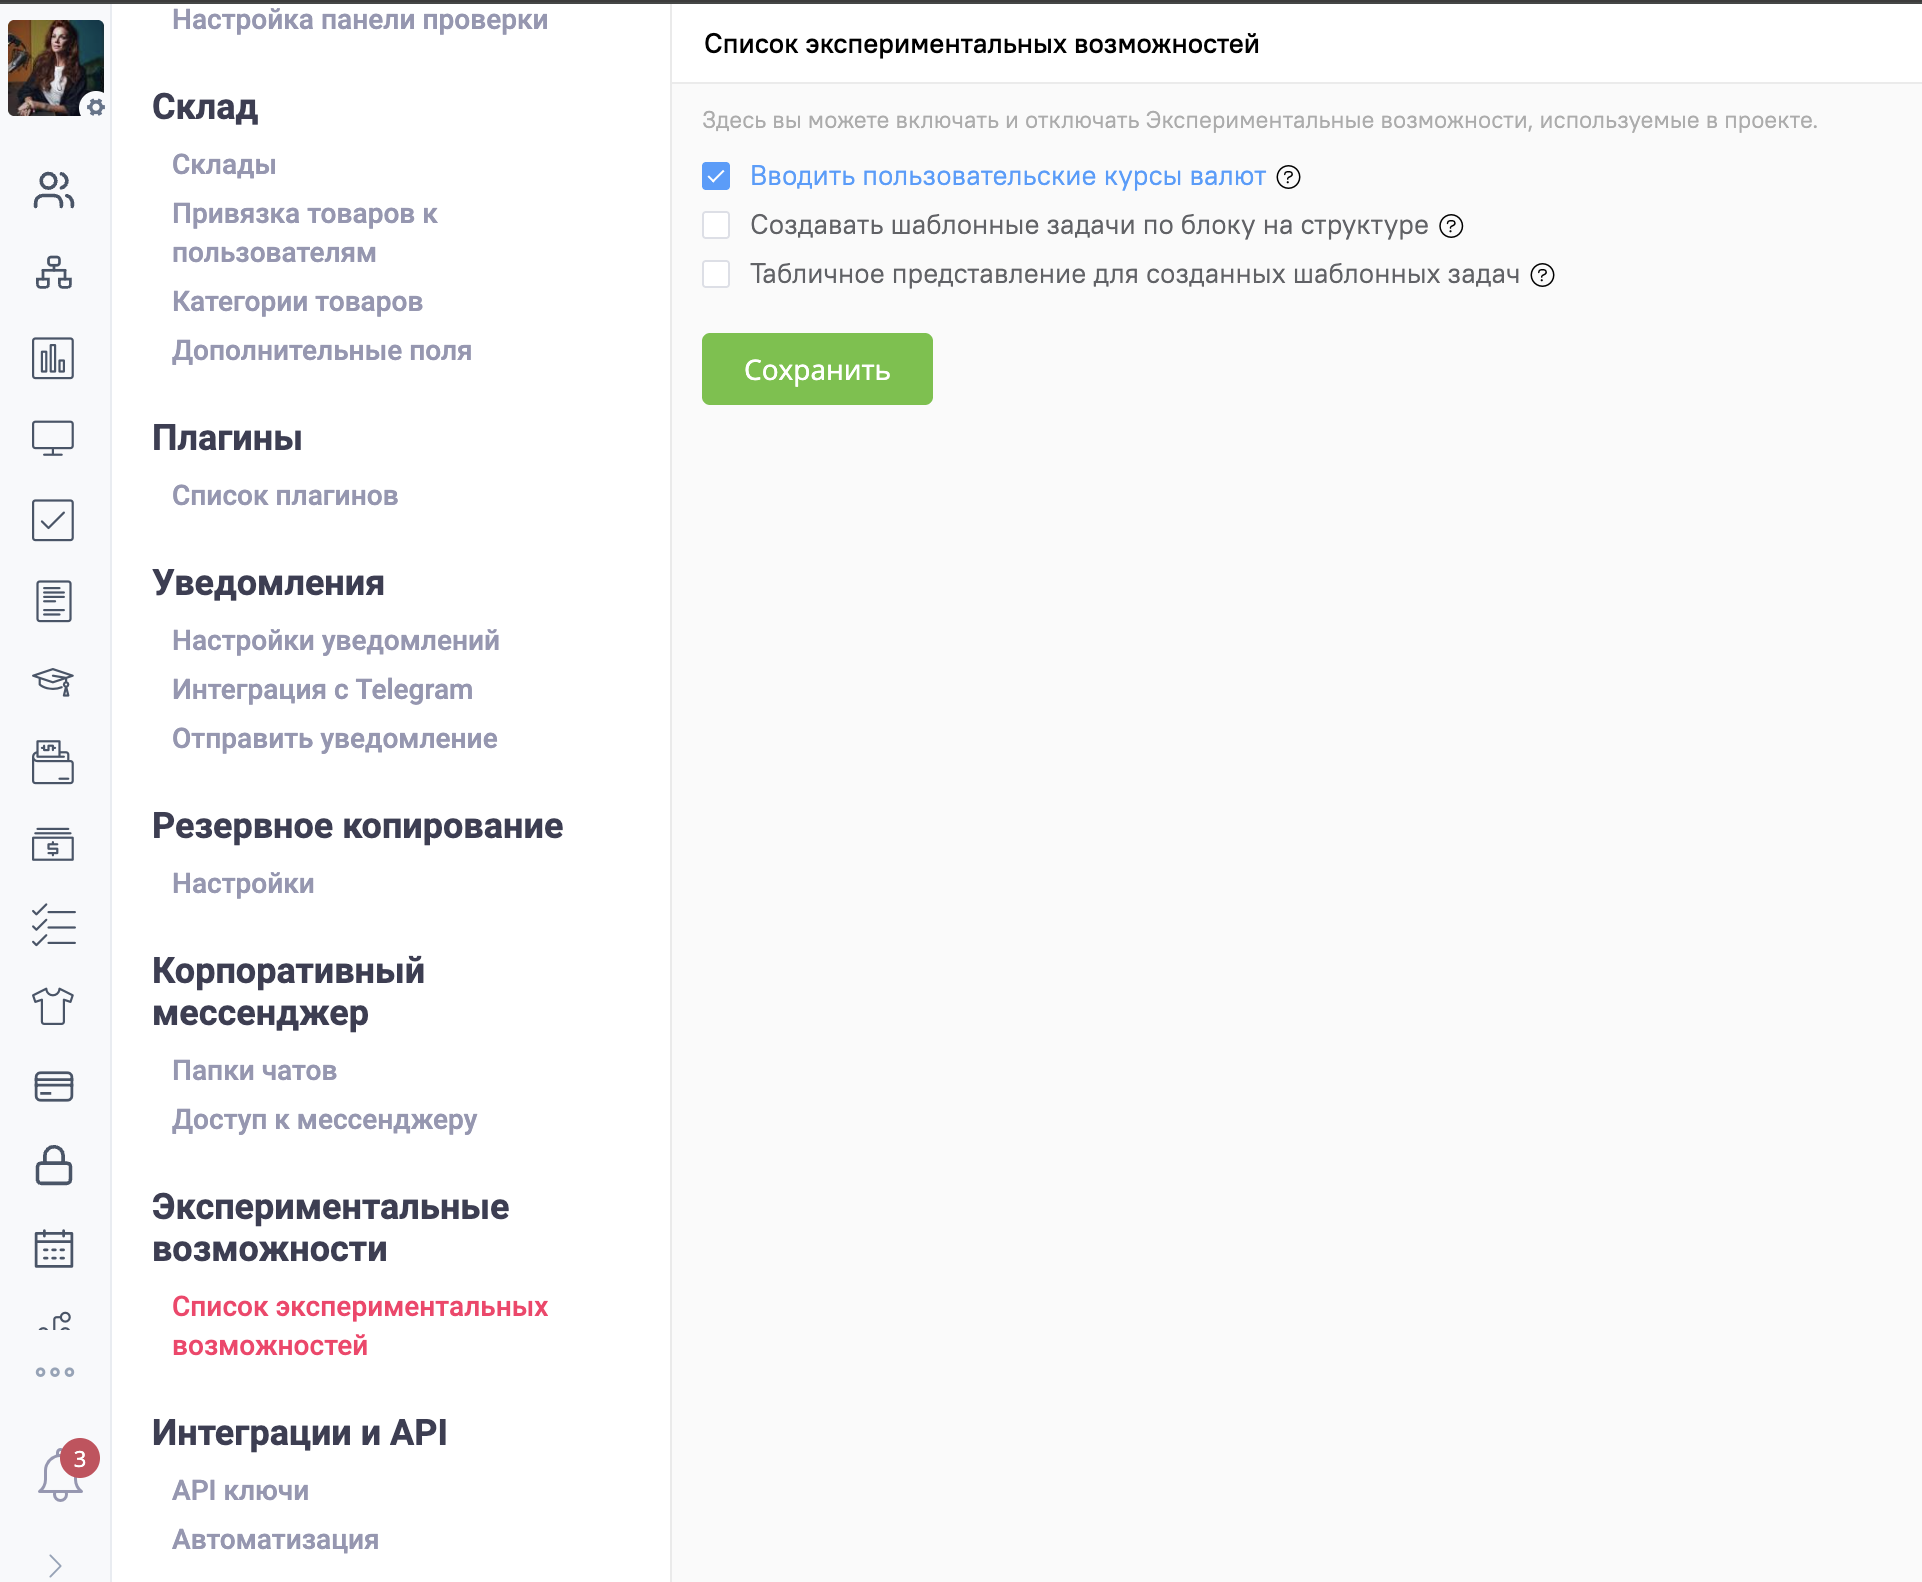Screen dimensions: 1922x1582
Task: Open the org structure icon
Action: pos(54,272)
